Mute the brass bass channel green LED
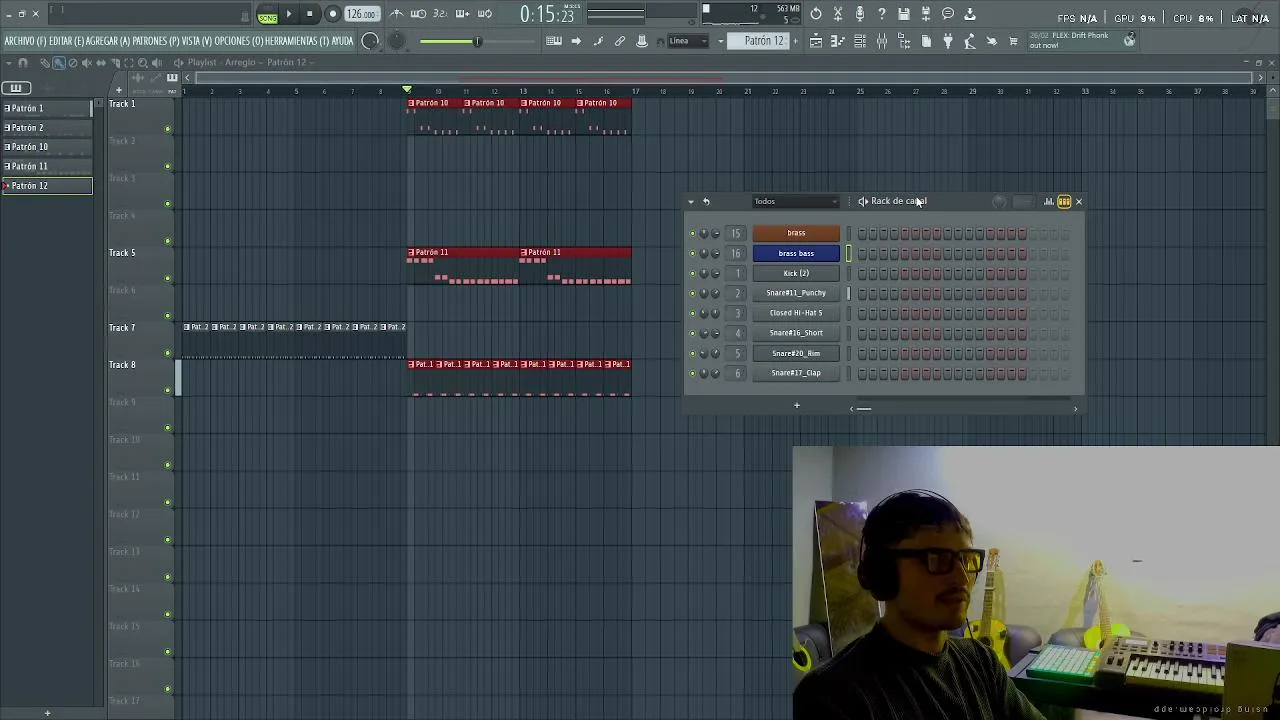Viewport: 1280px width, 720px height. [692, 253]
